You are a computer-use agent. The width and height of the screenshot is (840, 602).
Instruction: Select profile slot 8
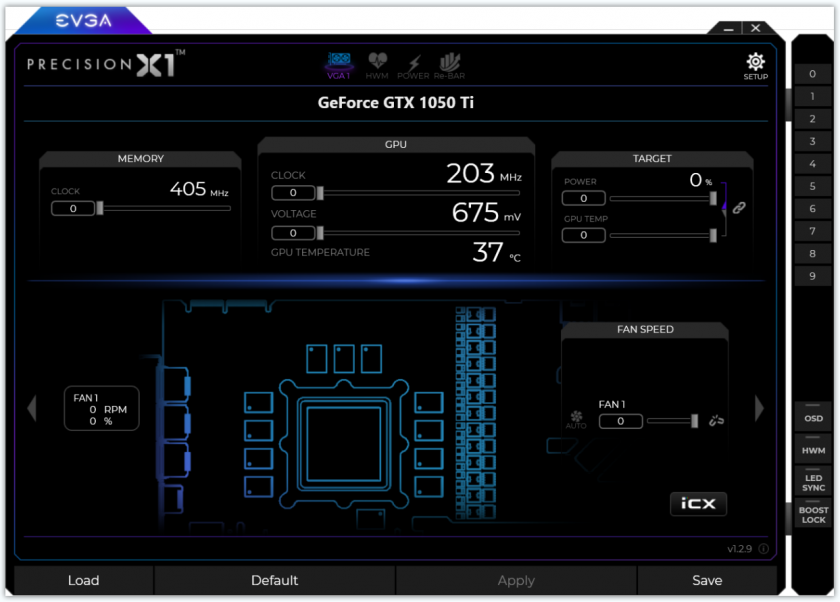[x=813, y=254]
